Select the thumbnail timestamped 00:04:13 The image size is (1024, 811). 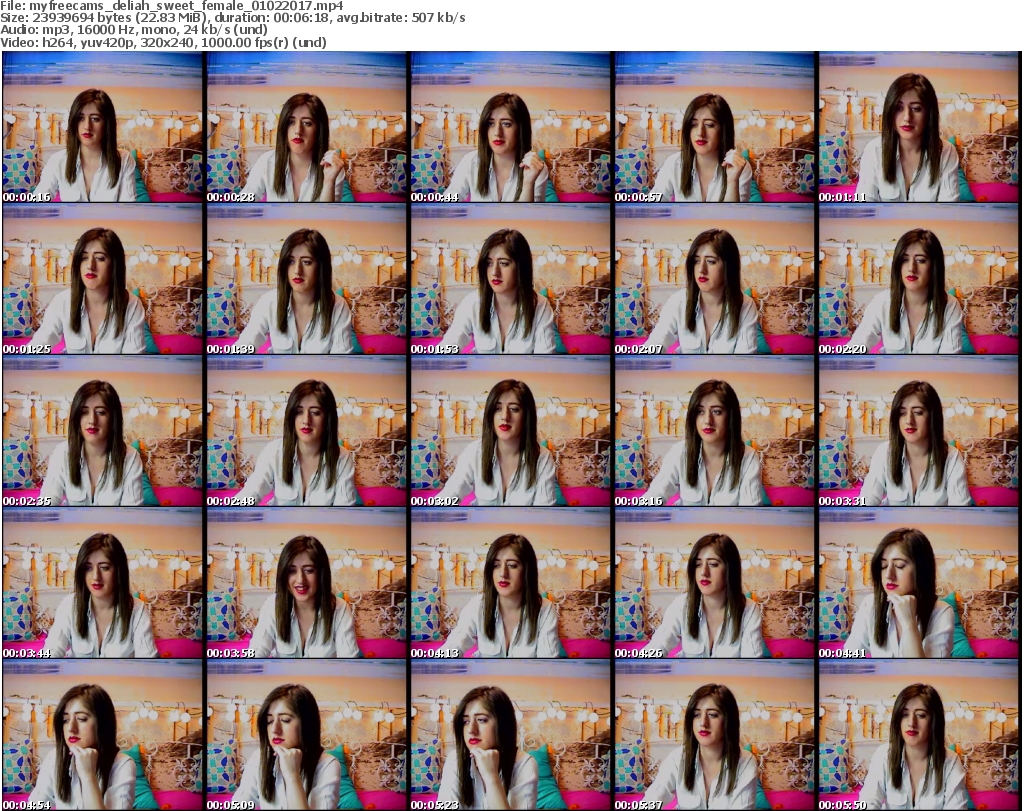[511, 583]
